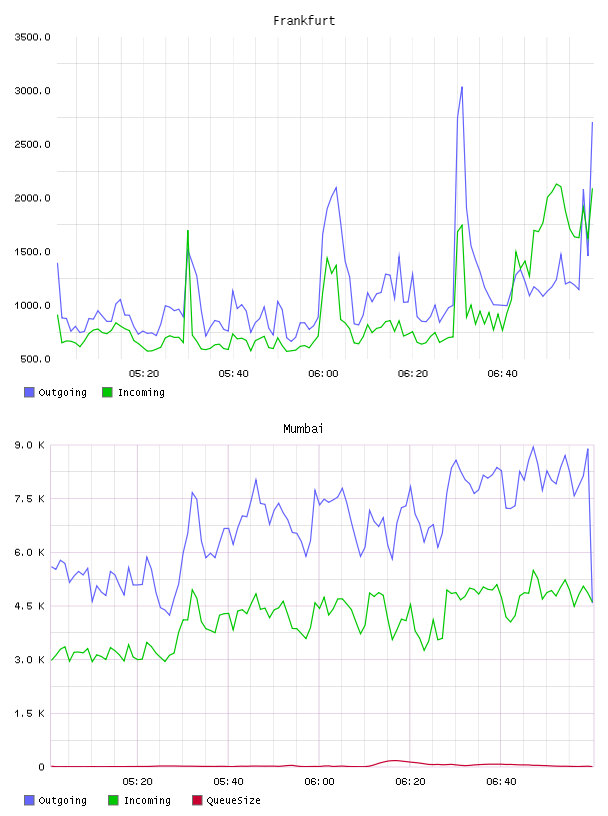Click the 05:40 time label on Mumbai chart

click(x=228, y=782)
